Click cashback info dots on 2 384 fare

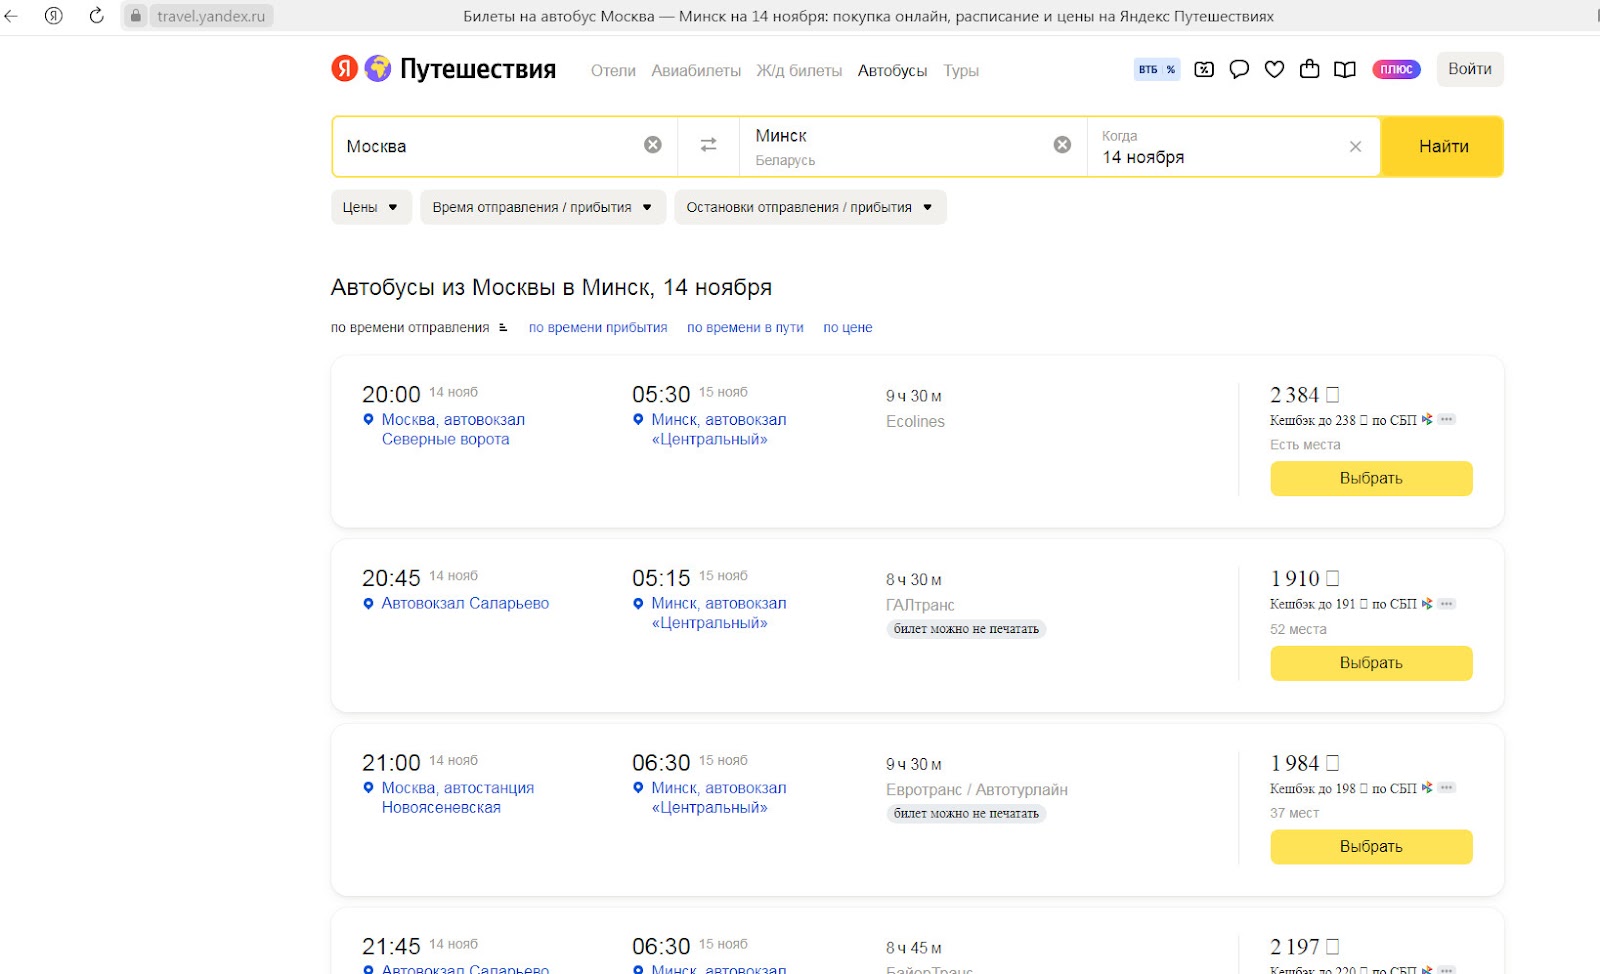tap(1447, 419)
